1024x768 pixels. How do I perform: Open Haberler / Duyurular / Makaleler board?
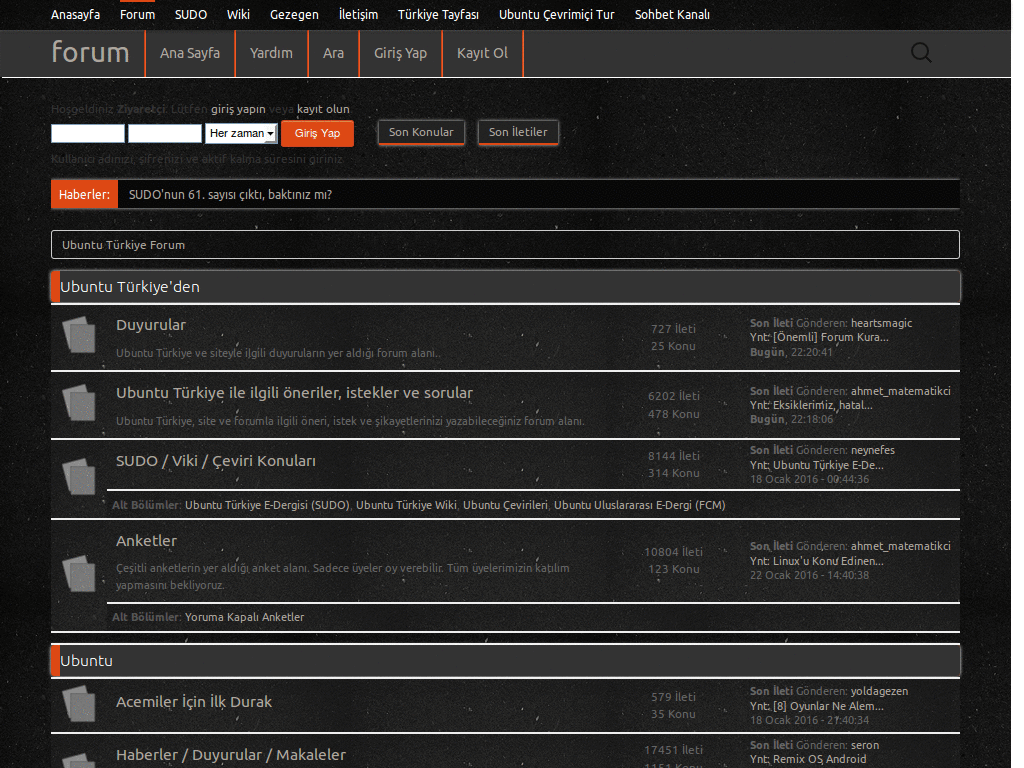coord(231,755)
